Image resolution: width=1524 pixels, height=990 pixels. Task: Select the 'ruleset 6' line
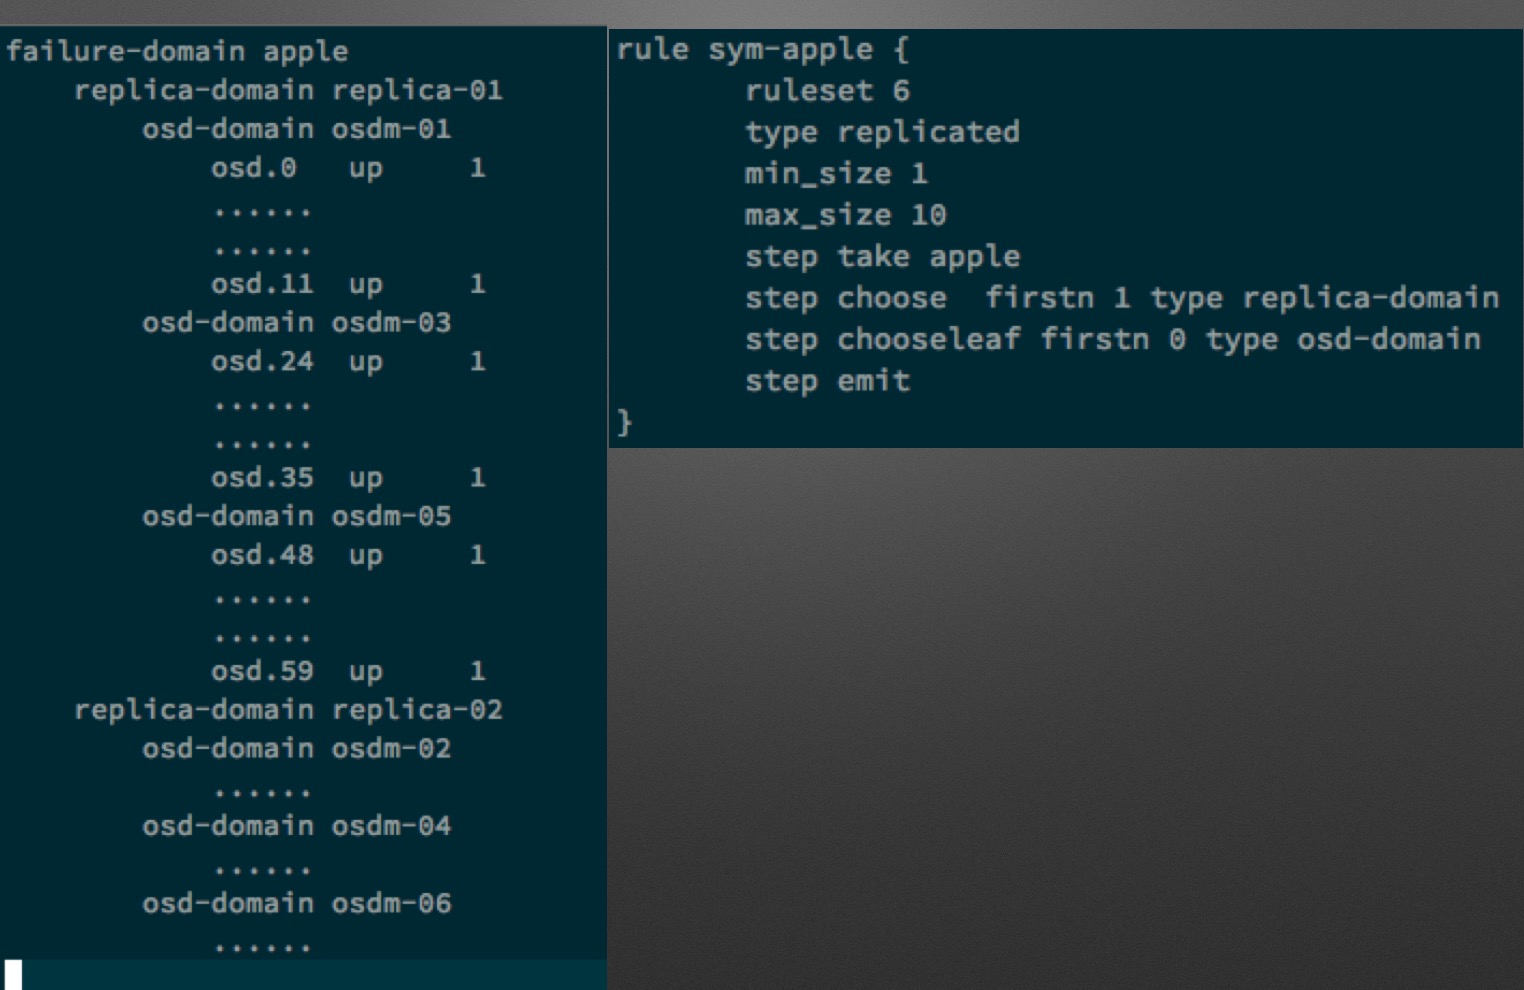pyautogui.click(x=827, y=91)
